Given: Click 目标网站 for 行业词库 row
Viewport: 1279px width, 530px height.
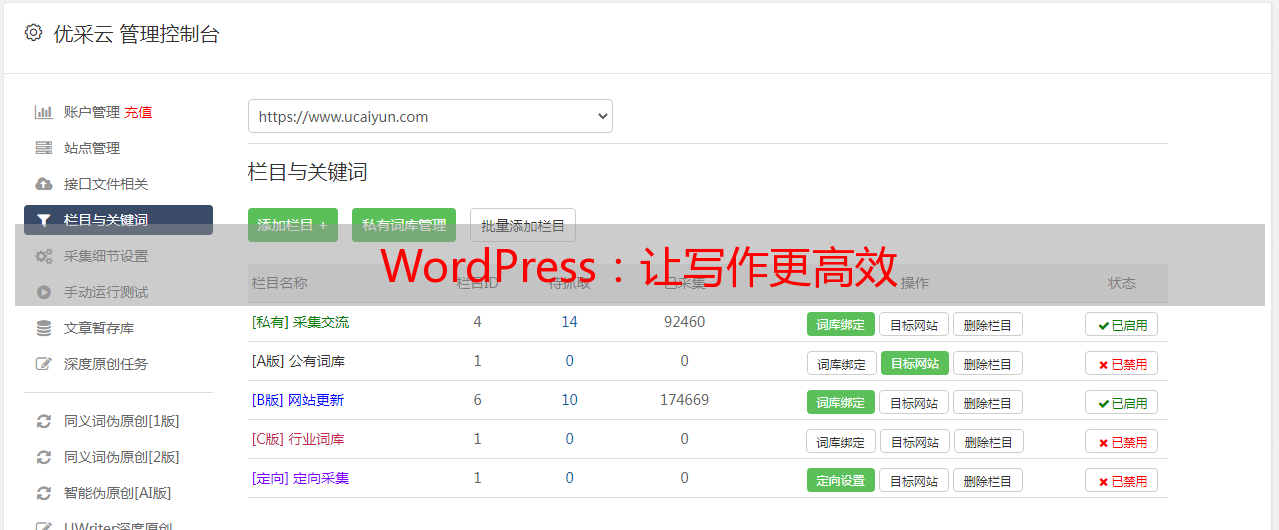Looking at the screenshot, I should 915,441.
